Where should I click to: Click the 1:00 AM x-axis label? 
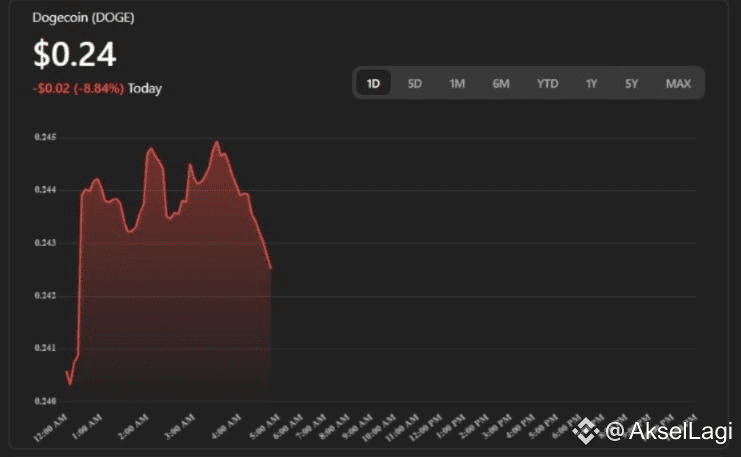pyautogui.click(x=87, y=427)
